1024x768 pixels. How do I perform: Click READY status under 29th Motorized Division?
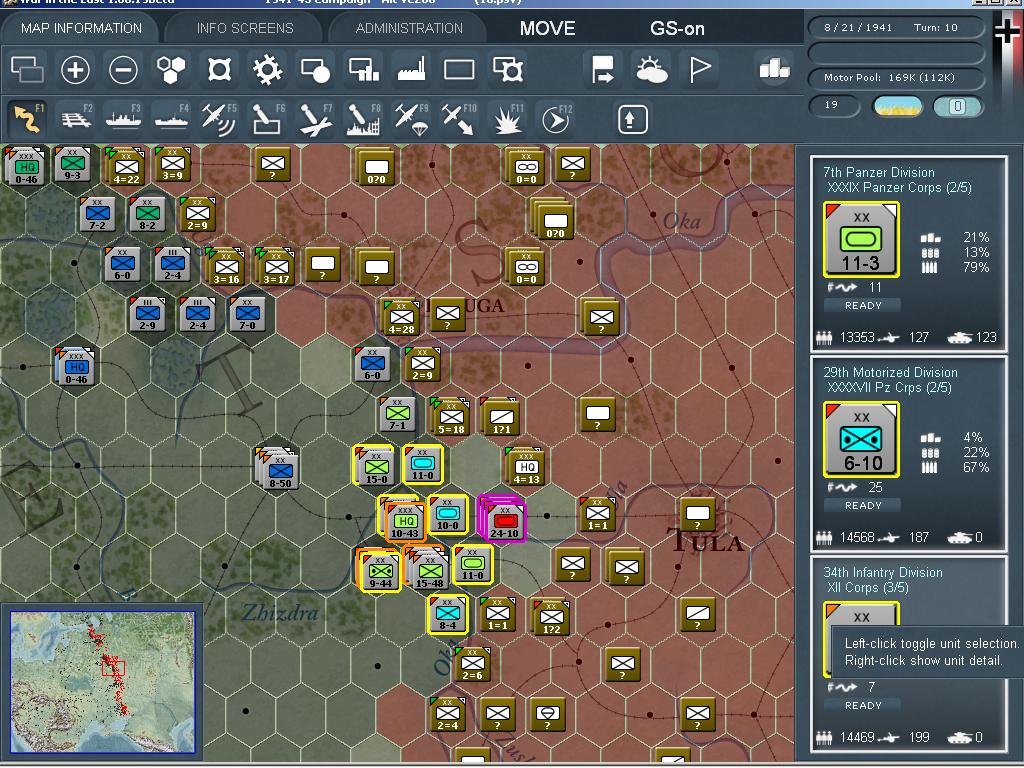point(863,505)
